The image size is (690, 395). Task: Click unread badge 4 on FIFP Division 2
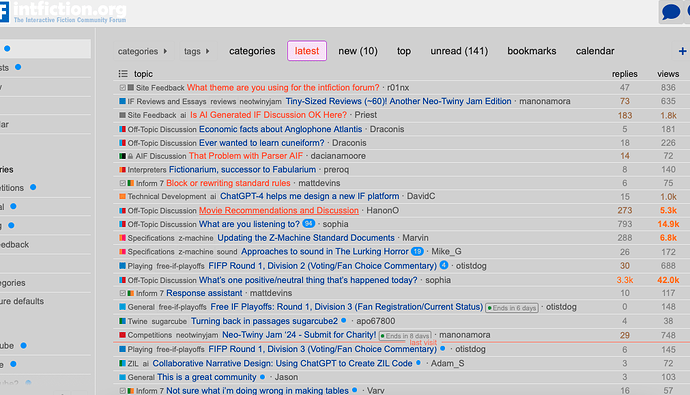point(444,265)
